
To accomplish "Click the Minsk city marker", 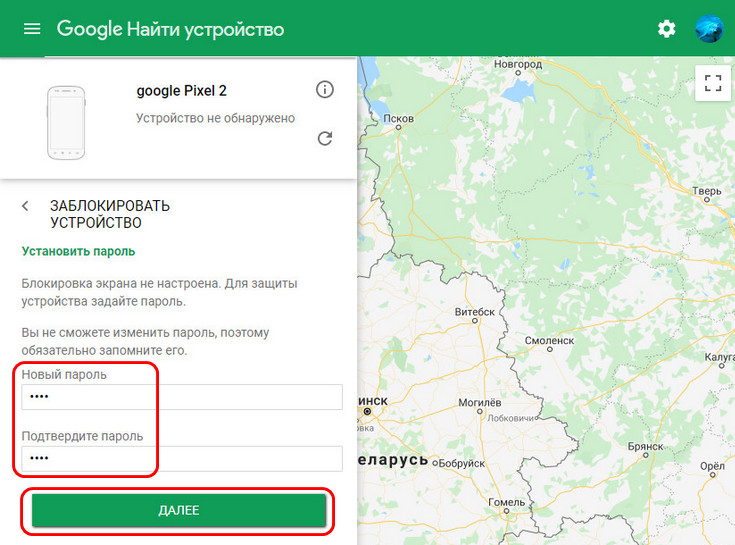I will pyautogui.click(x=368, y=411).
